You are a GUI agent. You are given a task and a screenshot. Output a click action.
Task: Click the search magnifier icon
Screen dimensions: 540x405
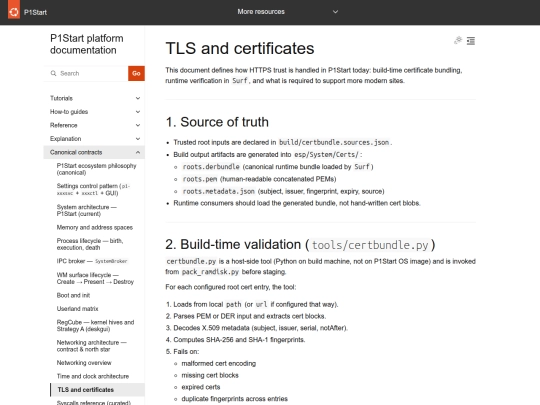[x=53, y=73]
